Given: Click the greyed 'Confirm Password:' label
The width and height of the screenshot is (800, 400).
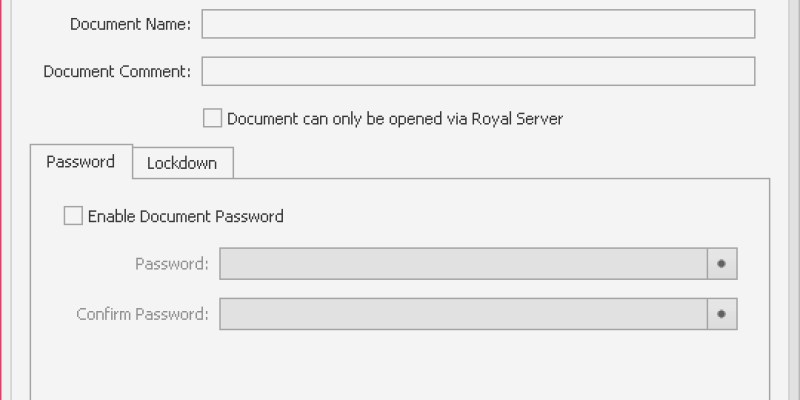Looking at the screenshot, I should (142, 314).
